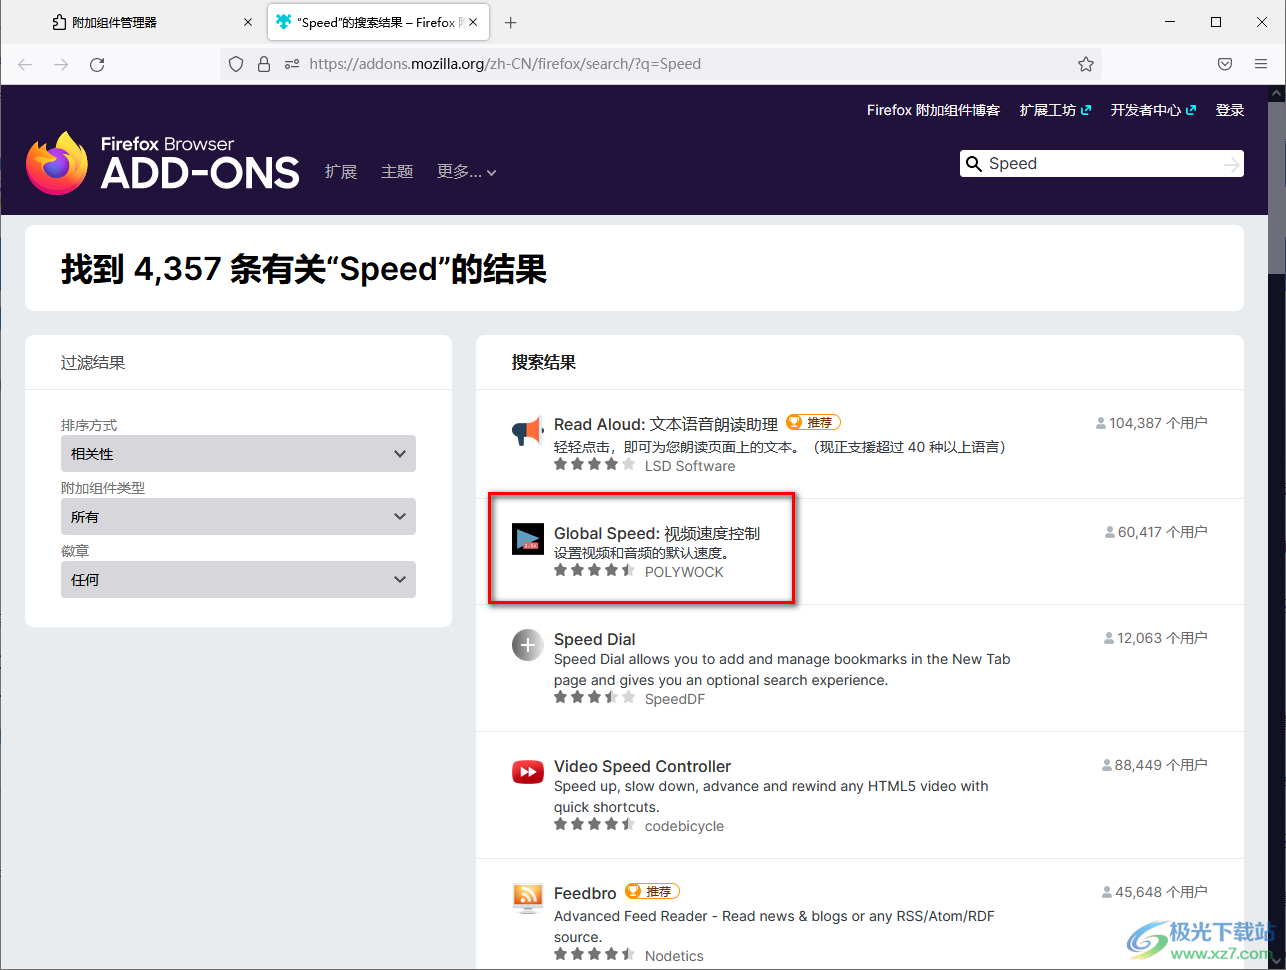Open the 扩展 section
The image size is (1286, 970).
[341, 172]
